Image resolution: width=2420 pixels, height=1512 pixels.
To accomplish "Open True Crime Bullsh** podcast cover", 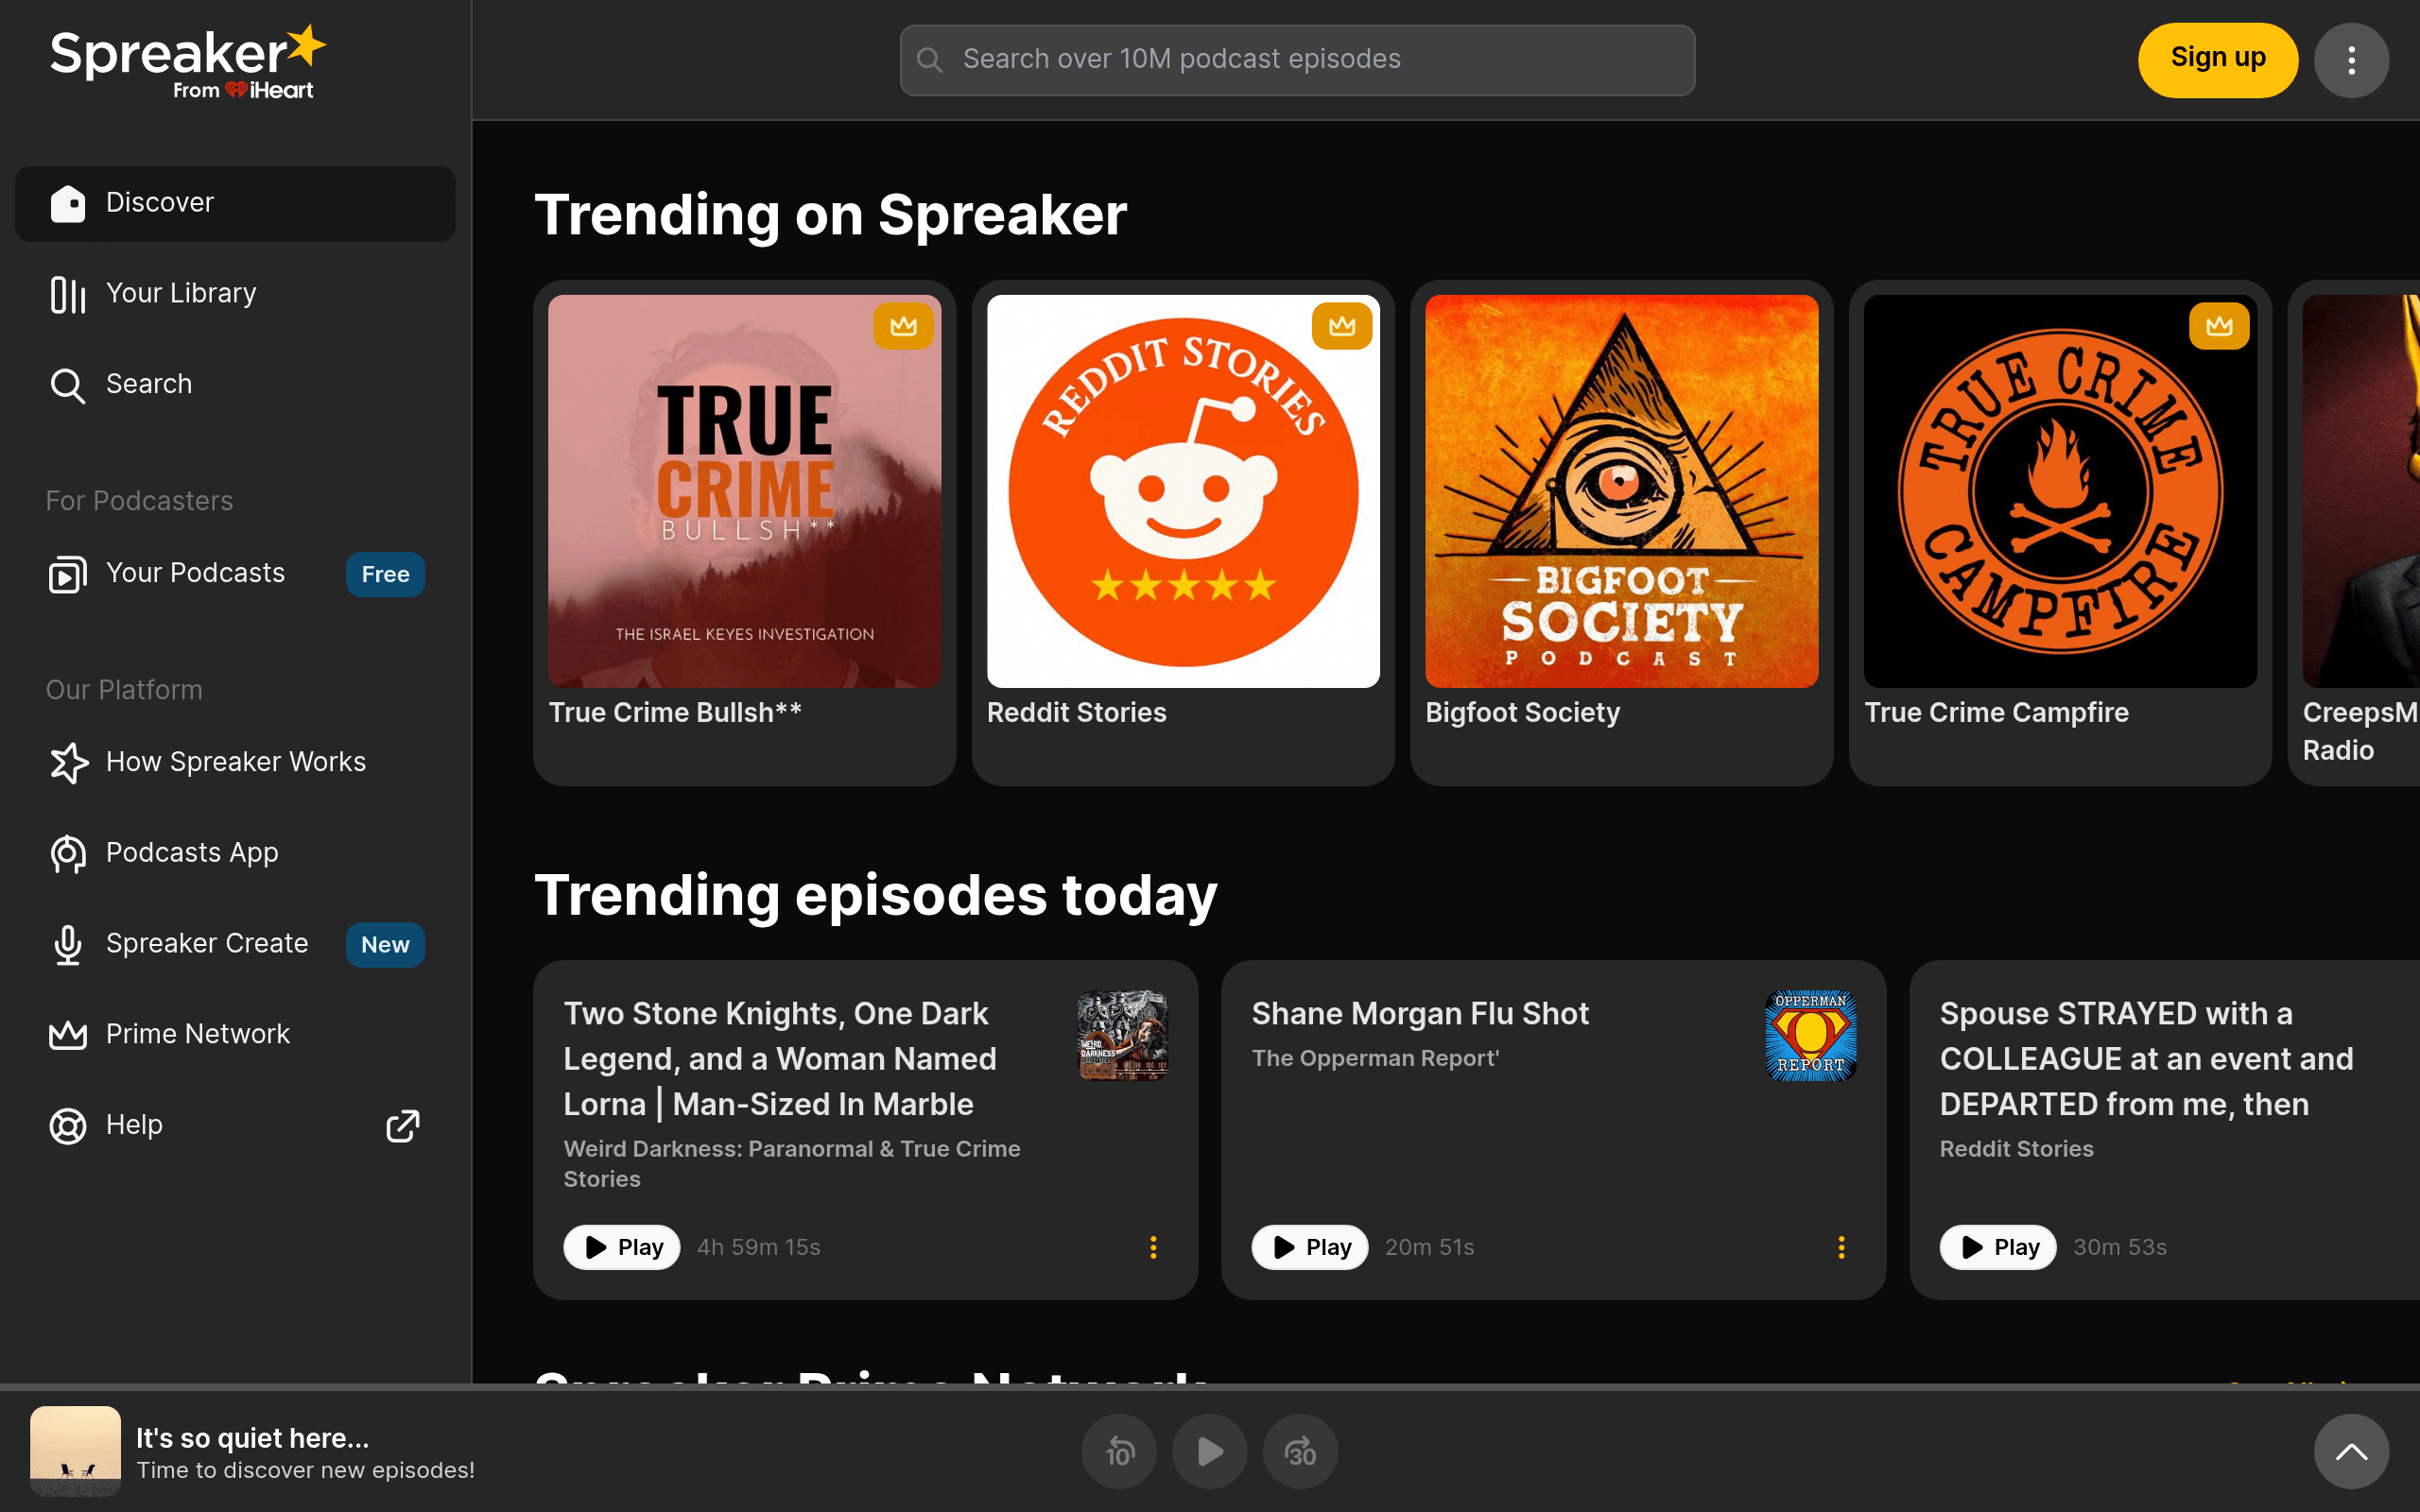I will (x=744, y=491).
